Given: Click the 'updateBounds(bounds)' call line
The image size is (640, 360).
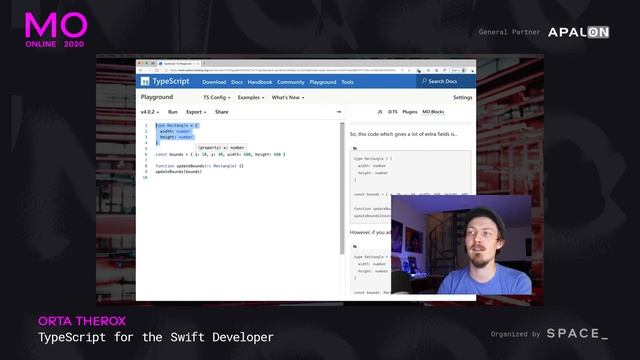Looking at the screenshot, I should pos(179,171).
